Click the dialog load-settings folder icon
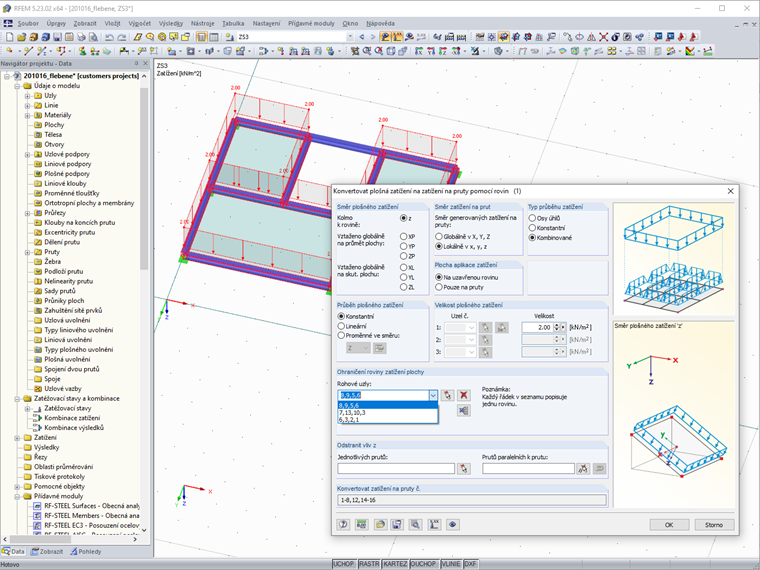This screenshot has height=570, width=760. (380, 524)
